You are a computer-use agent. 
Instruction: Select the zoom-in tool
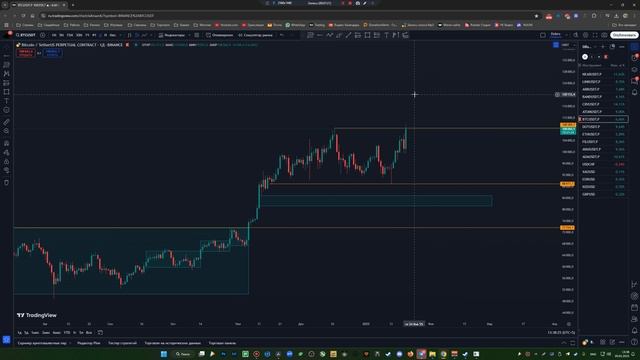coord(6,131)
